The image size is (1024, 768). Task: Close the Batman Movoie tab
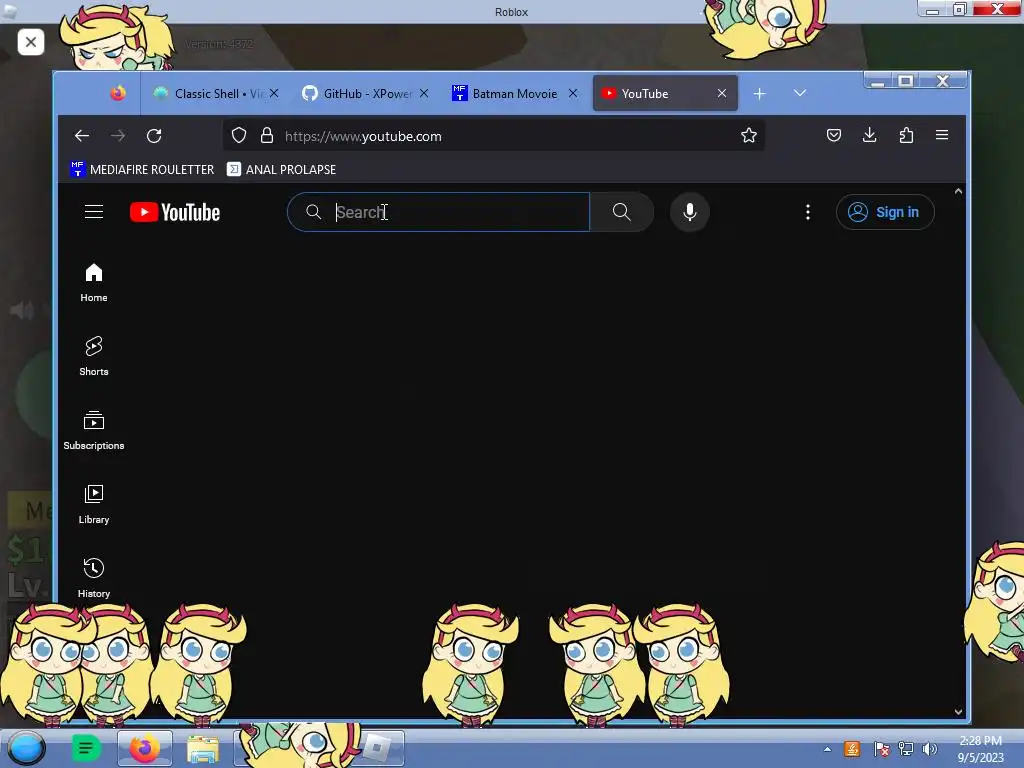click(573, 93)
